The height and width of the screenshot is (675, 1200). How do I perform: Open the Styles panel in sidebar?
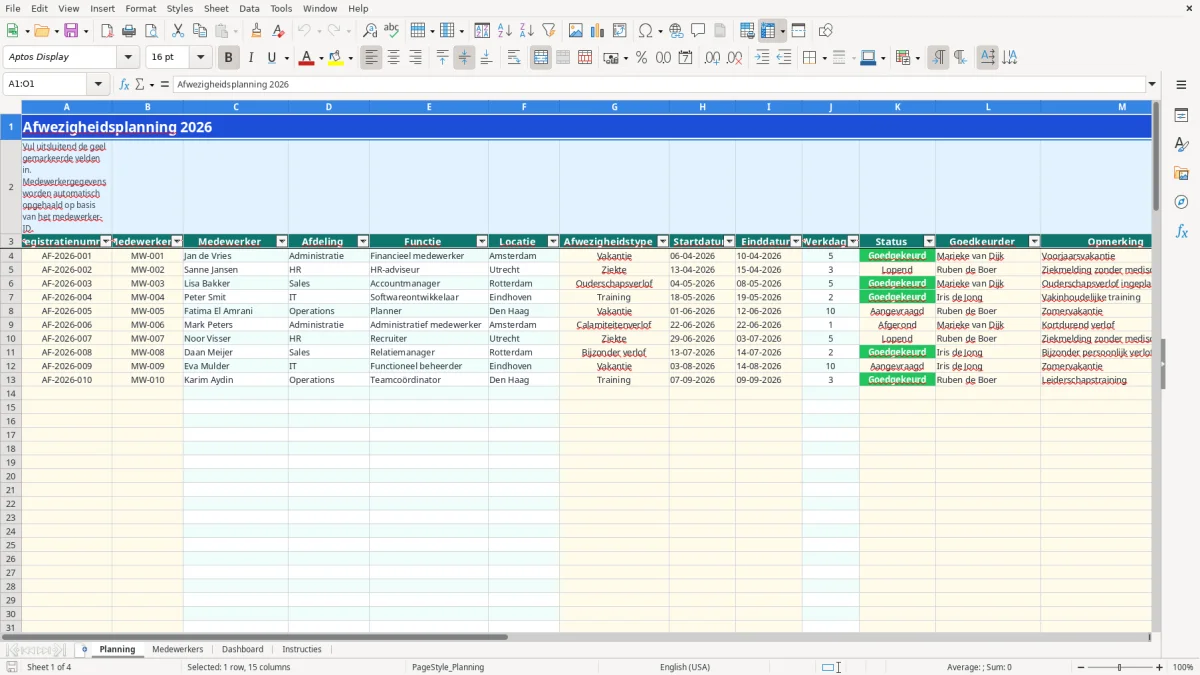click(1181, 145)
